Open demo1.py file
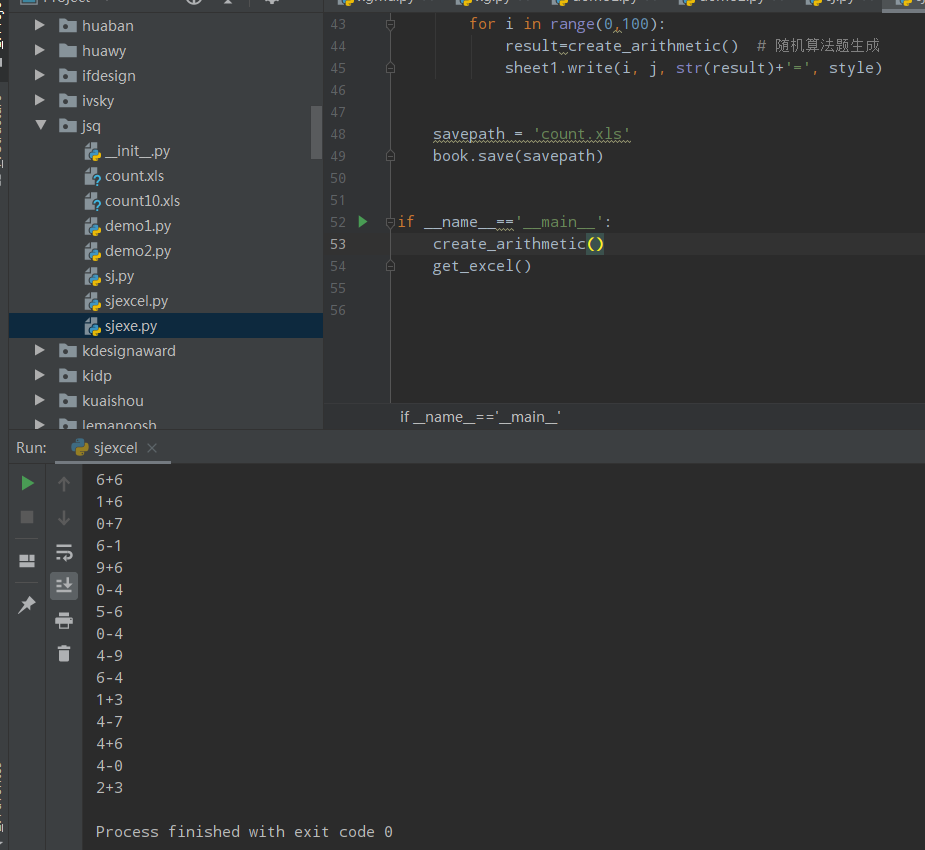 [138, 226]
